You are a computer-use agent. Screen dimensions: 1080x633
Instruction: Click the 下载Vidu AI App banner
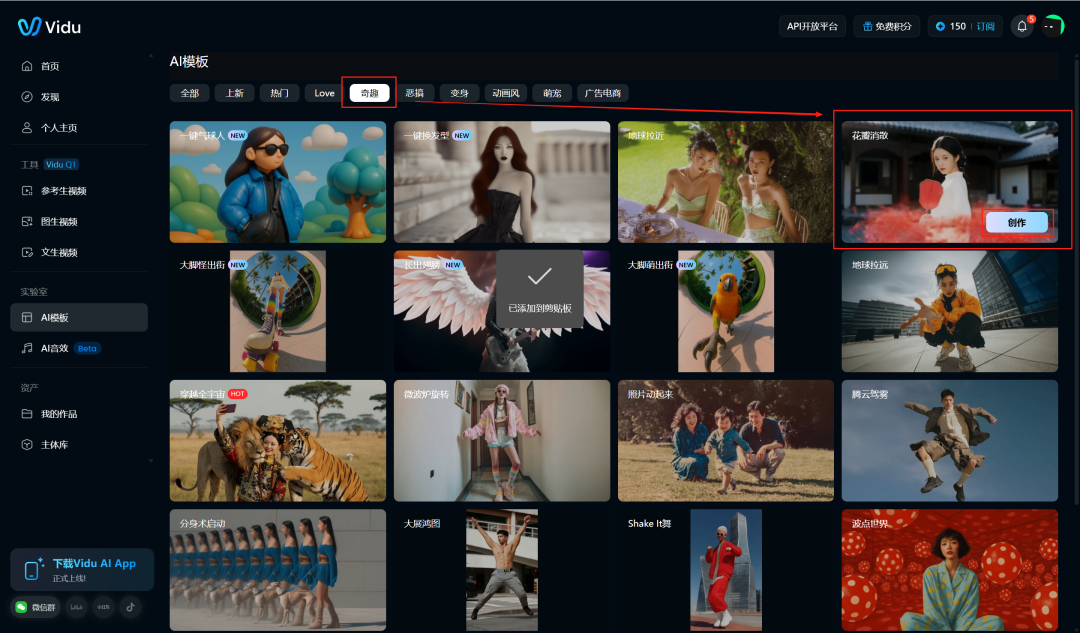[82, 569]
